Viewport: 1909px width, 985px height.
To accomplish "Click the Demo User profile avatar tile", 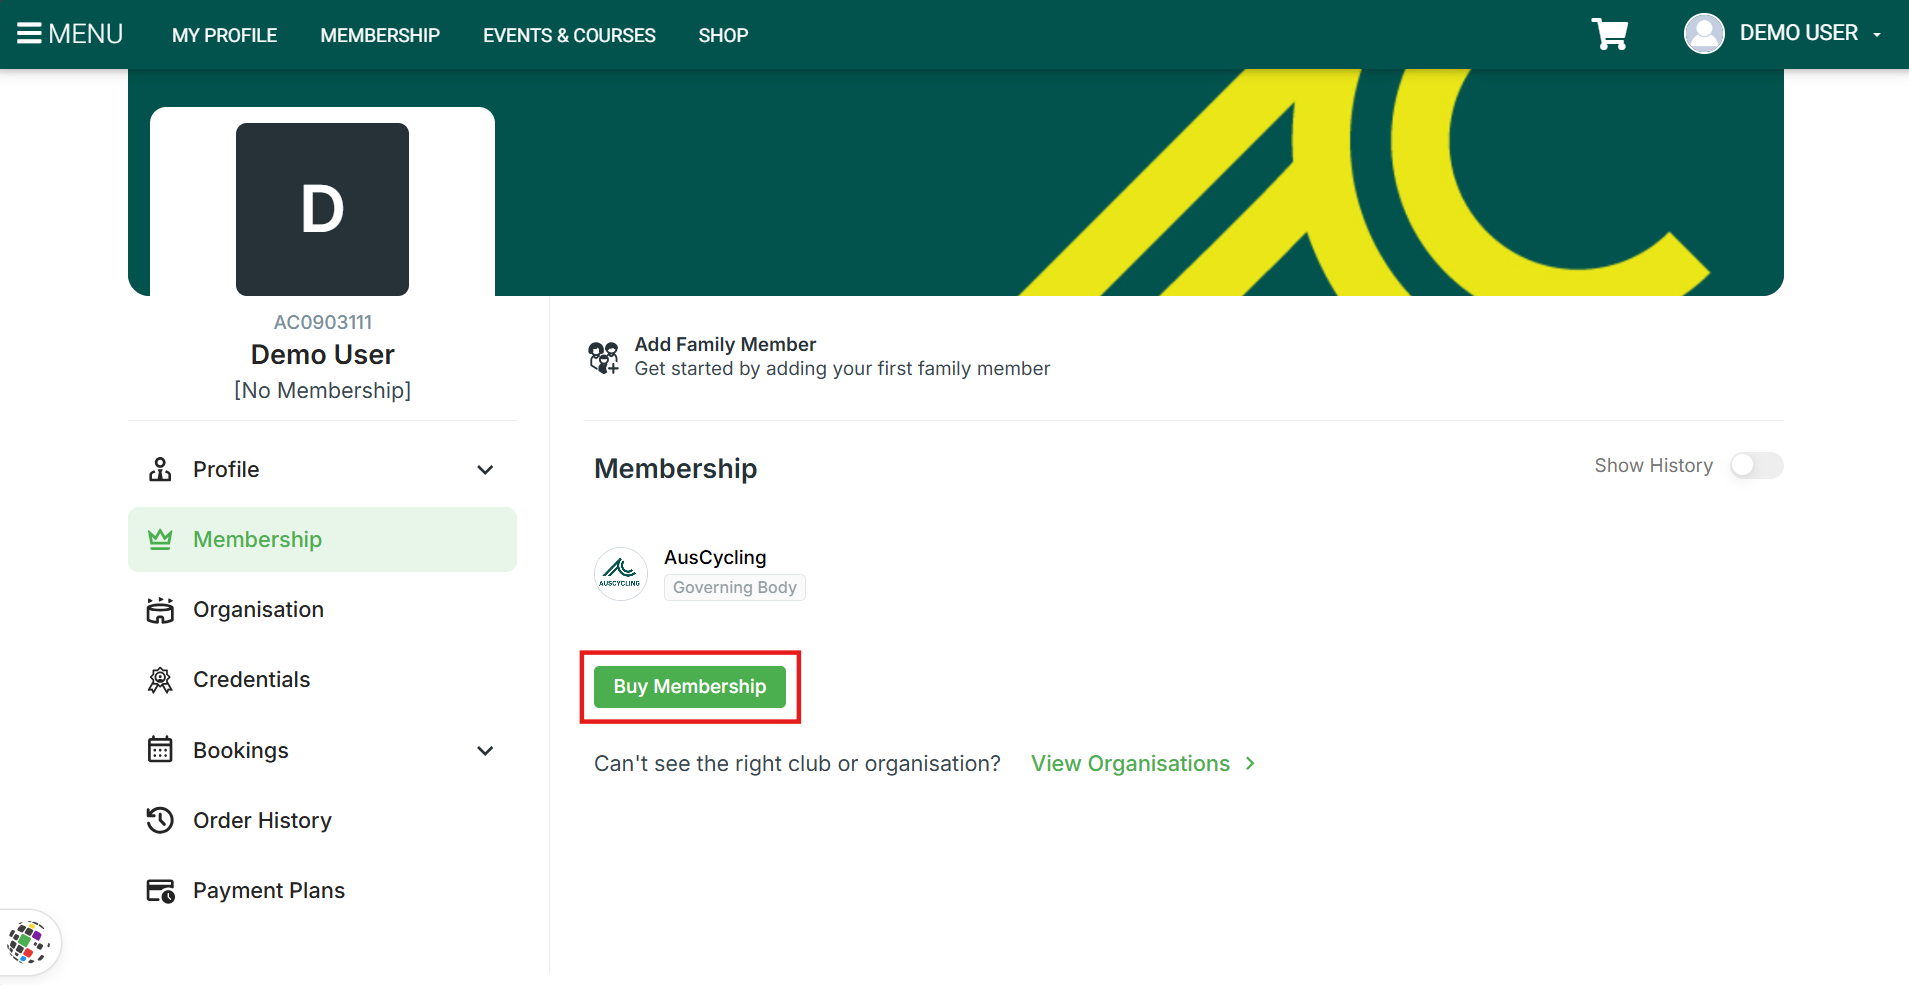I will point(322,209).
